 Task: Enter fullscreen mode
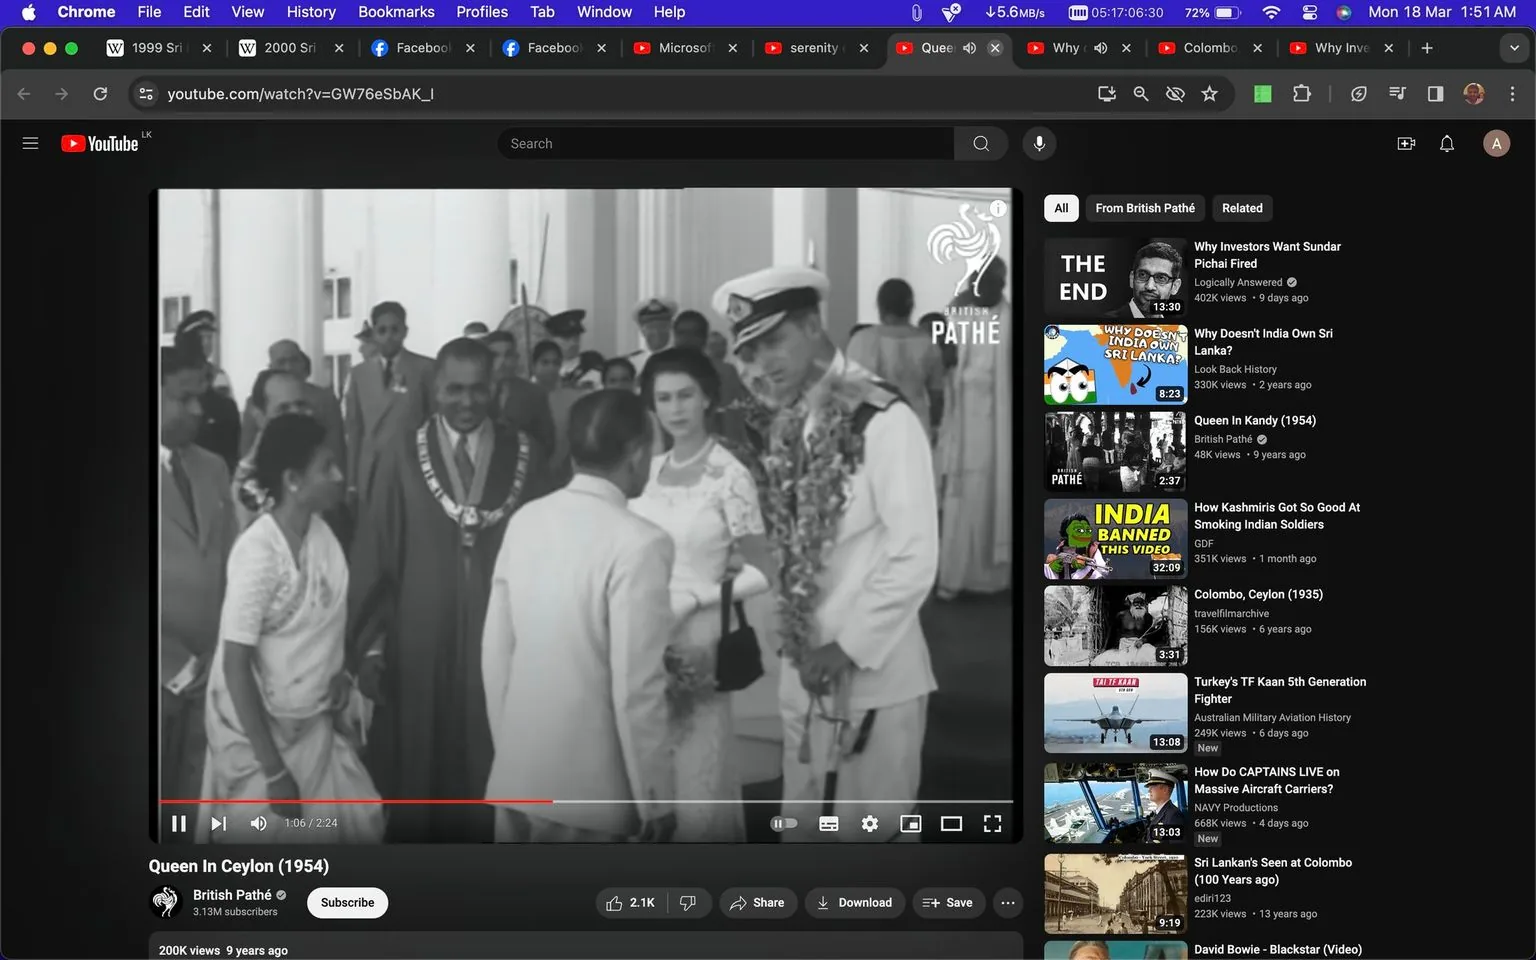click(991, 823)
